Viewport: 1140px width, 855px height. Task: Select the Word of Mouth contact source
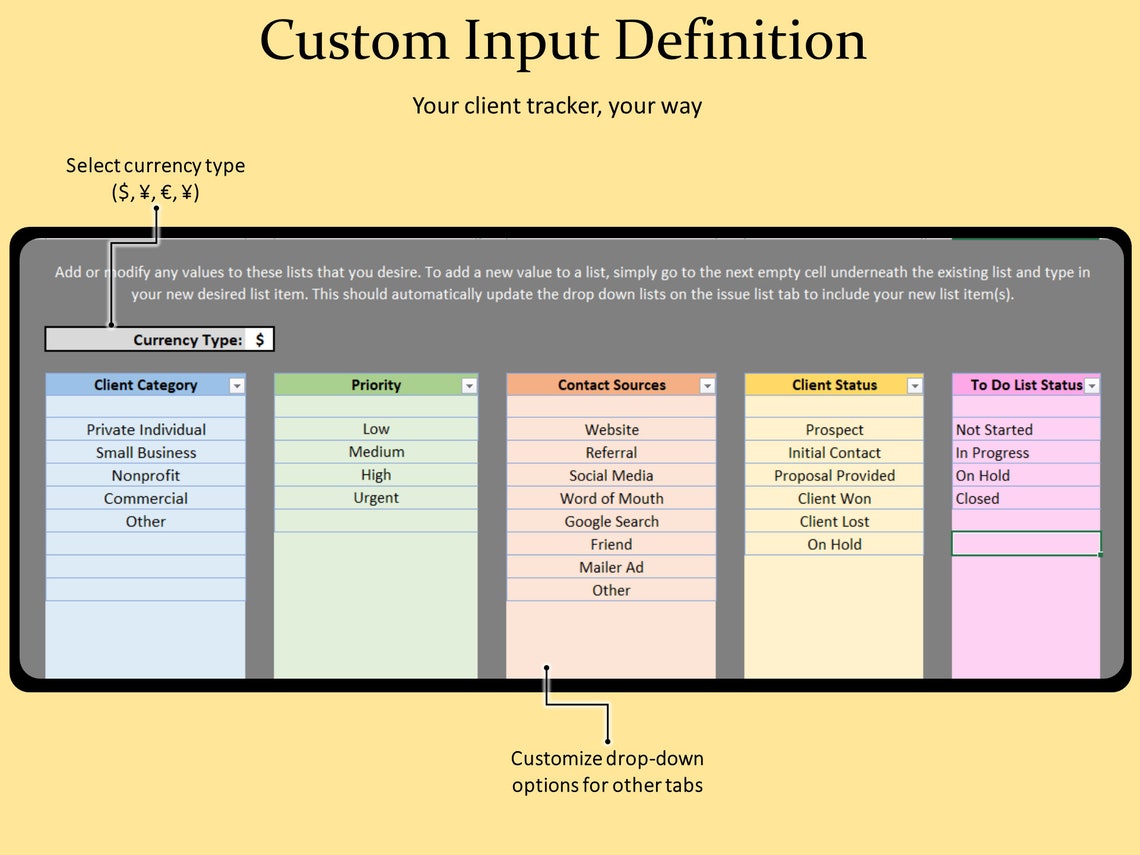coord(611,498)
